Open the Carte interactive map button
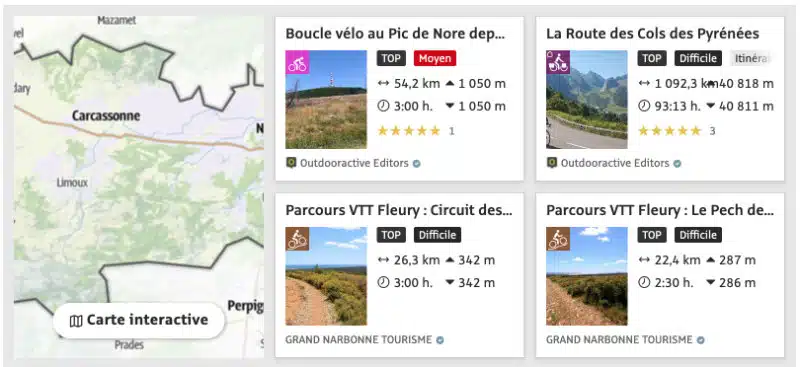Image resolution: width=800 pixels, height=367 pixels. pyautogui.click(x=139, y=321)
